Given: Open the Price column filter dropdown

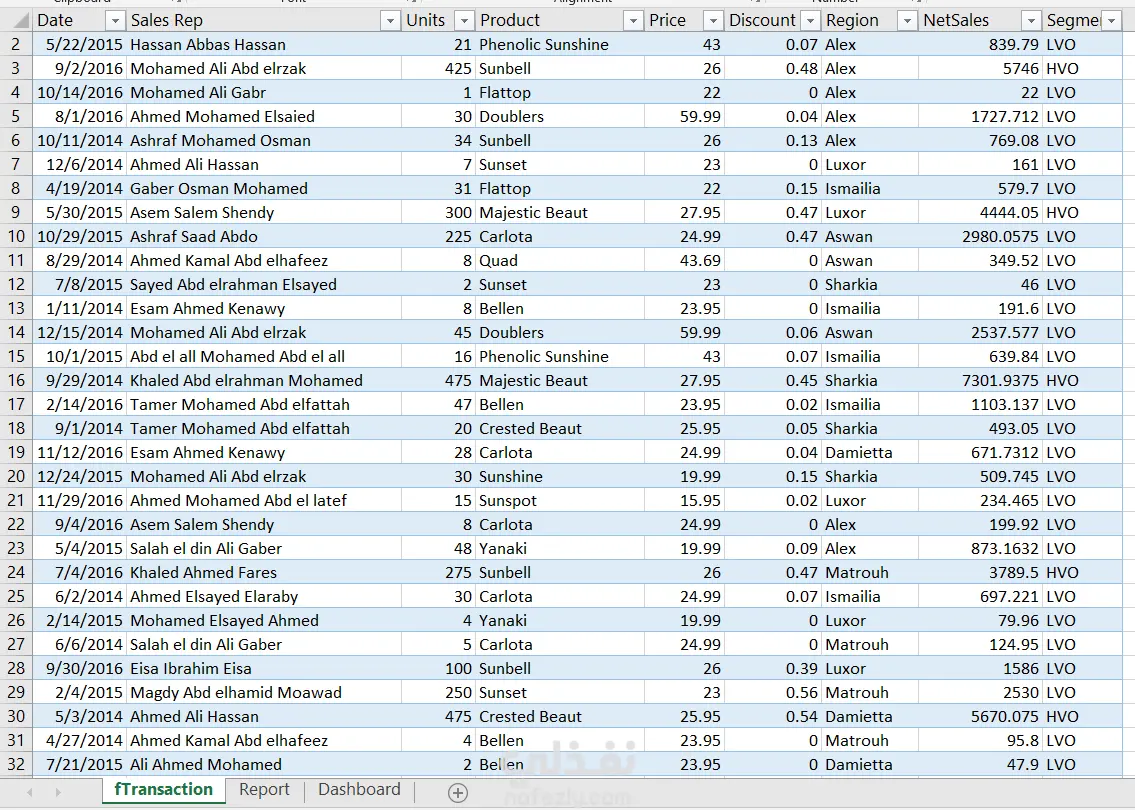Looking at the screenshot, I should click(x=712, y=21).
